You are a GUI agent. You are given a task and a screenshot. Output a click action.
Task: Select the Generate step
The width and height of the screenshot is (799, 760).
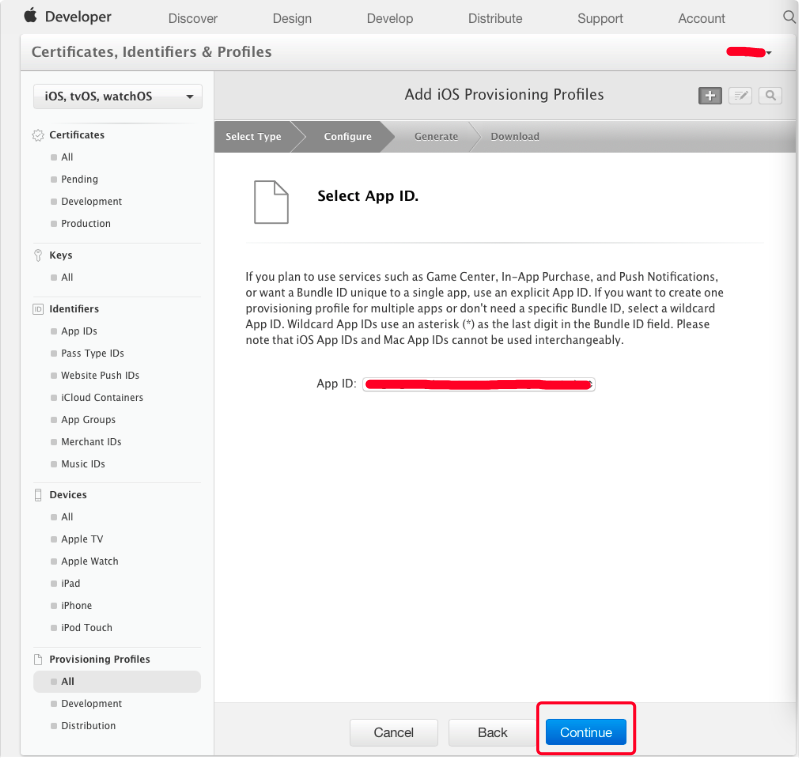(436, 137)
